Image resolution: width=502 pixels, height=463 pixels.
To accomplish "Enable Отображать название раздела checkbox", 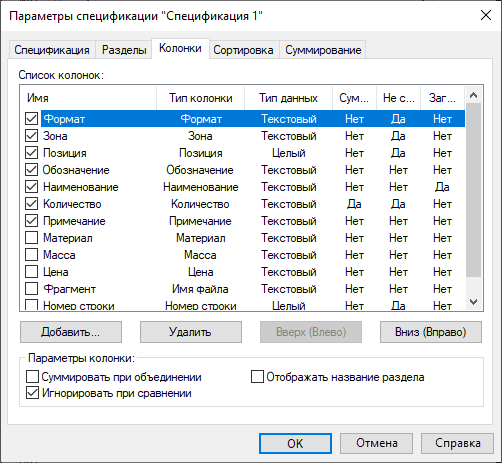I will [x=257, y=377].
